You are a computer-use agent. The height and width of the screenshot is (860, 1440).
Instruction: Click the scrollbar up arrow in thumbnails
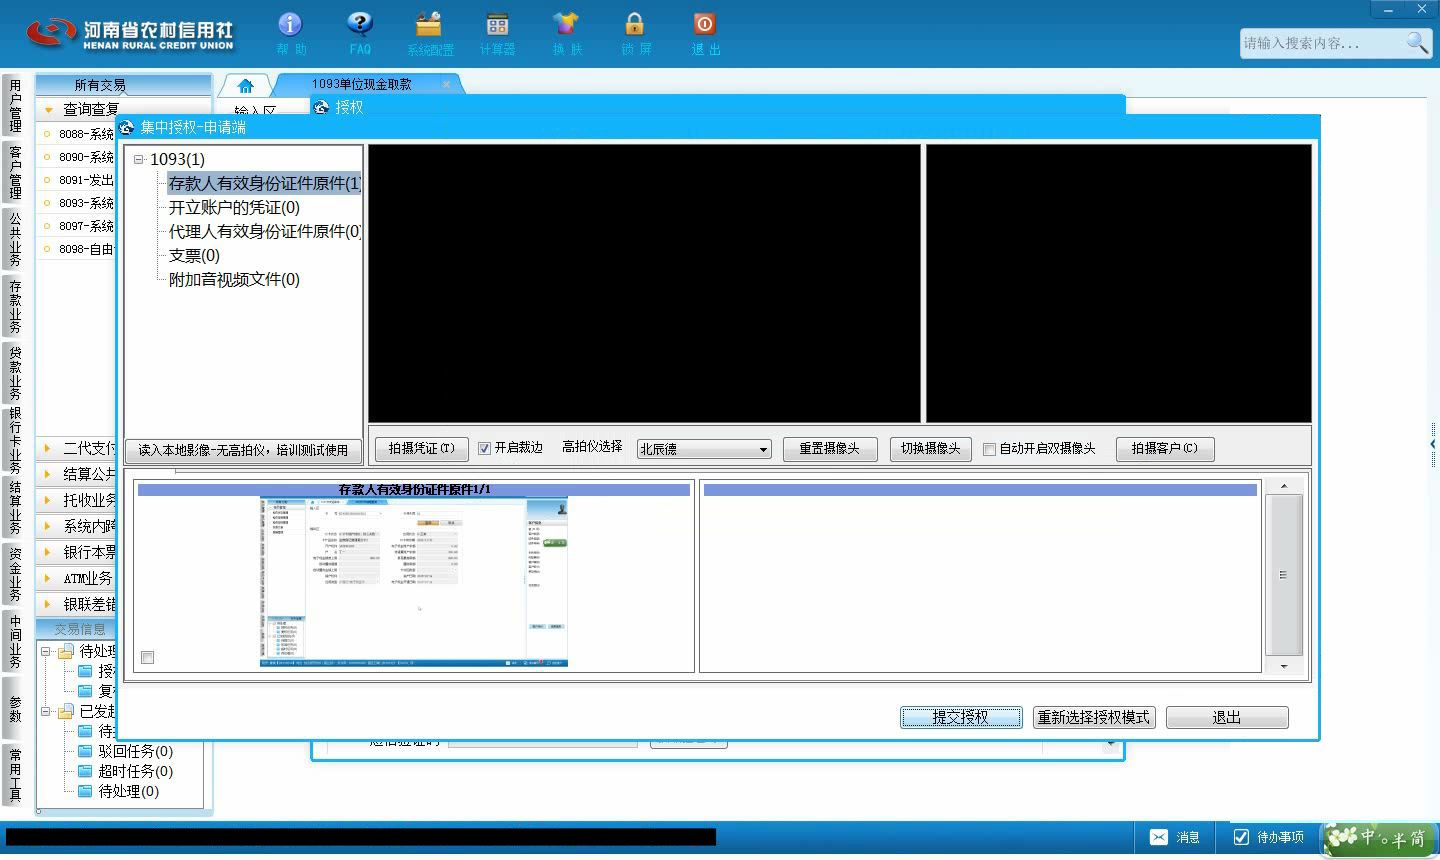(1284, 486)
